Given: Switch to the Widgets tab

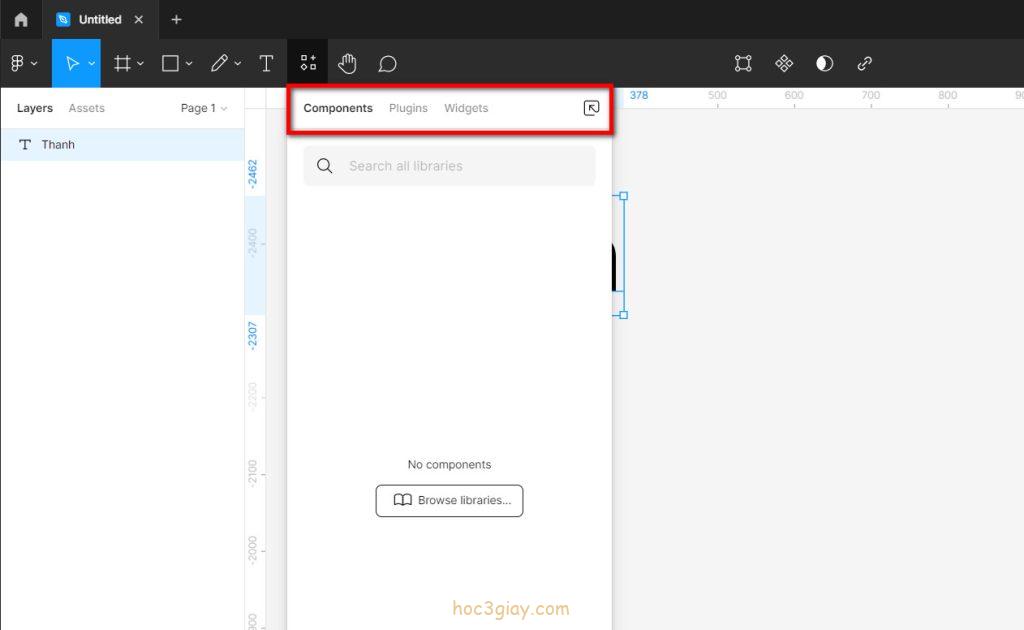Looking at the screenshot, I should point(466,108).
